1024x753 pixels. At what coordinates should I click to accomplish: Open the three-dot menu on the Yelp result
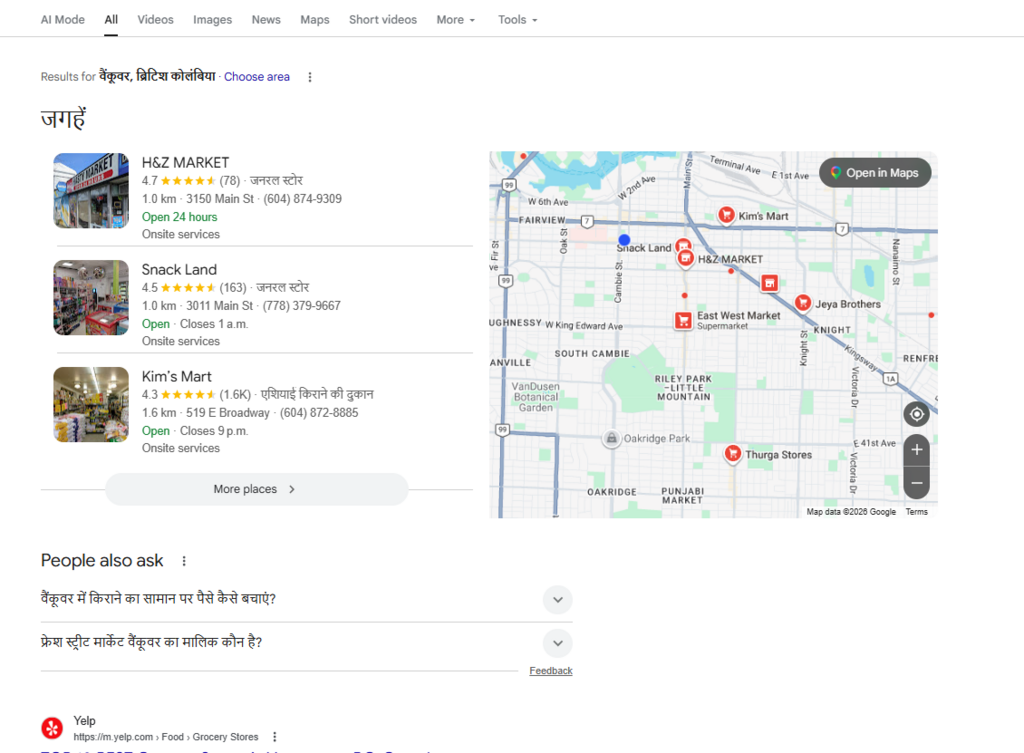[x=275, y=736]
